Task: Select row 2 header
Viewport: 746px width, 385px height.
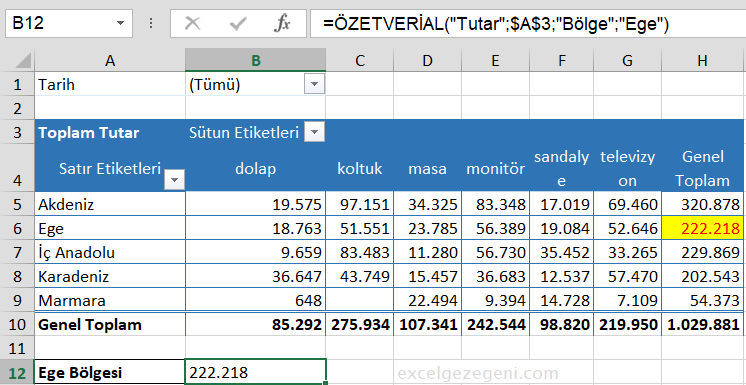Action: 17,108
